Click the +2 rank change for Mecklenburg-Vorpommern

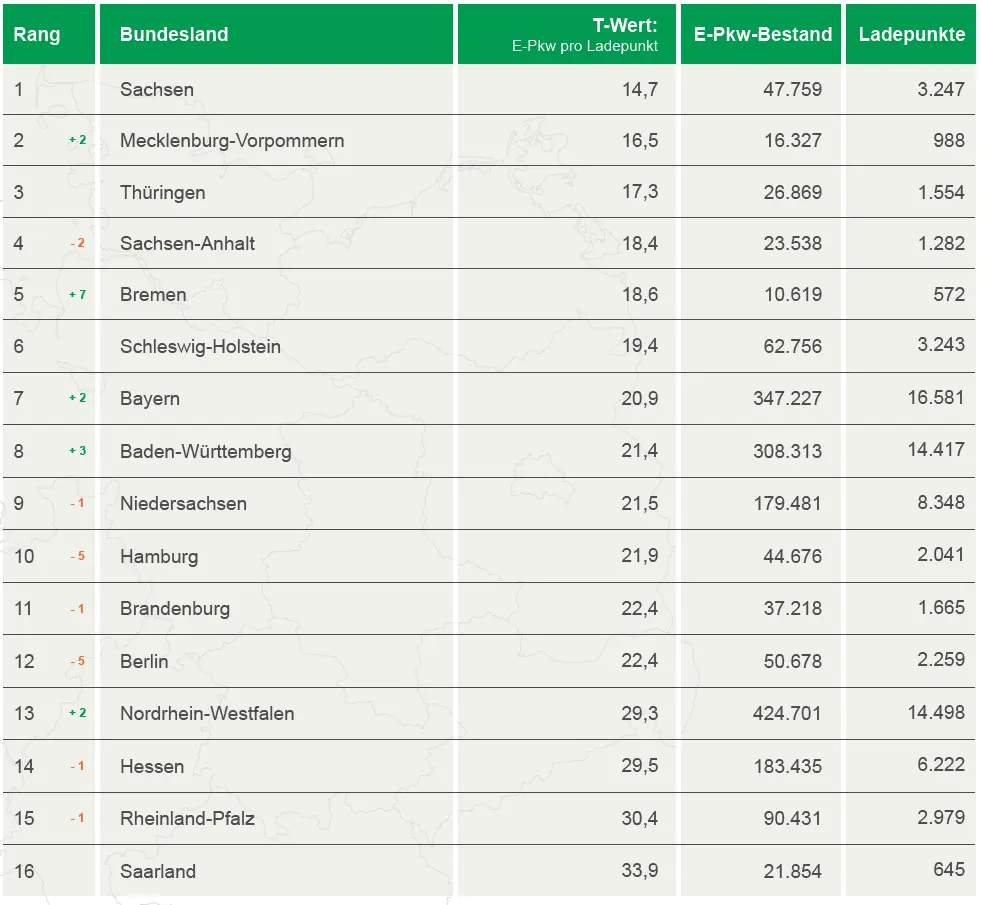tap(77, 140)
